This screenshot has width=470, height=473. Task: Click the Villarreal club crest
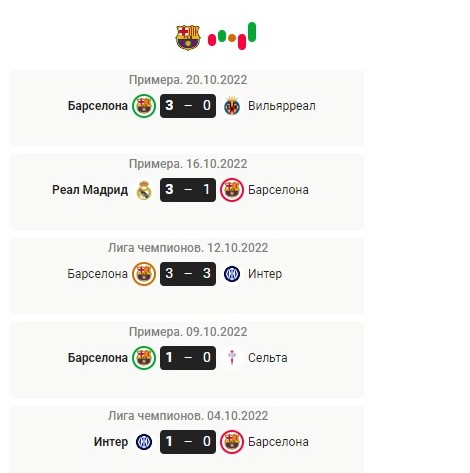tap(232, 106)
